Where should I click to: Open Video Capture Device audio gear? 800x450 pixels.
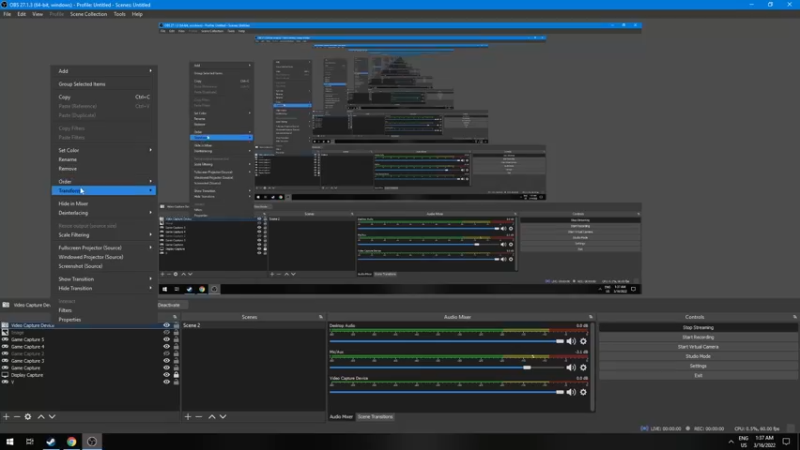tap(583, 392)
